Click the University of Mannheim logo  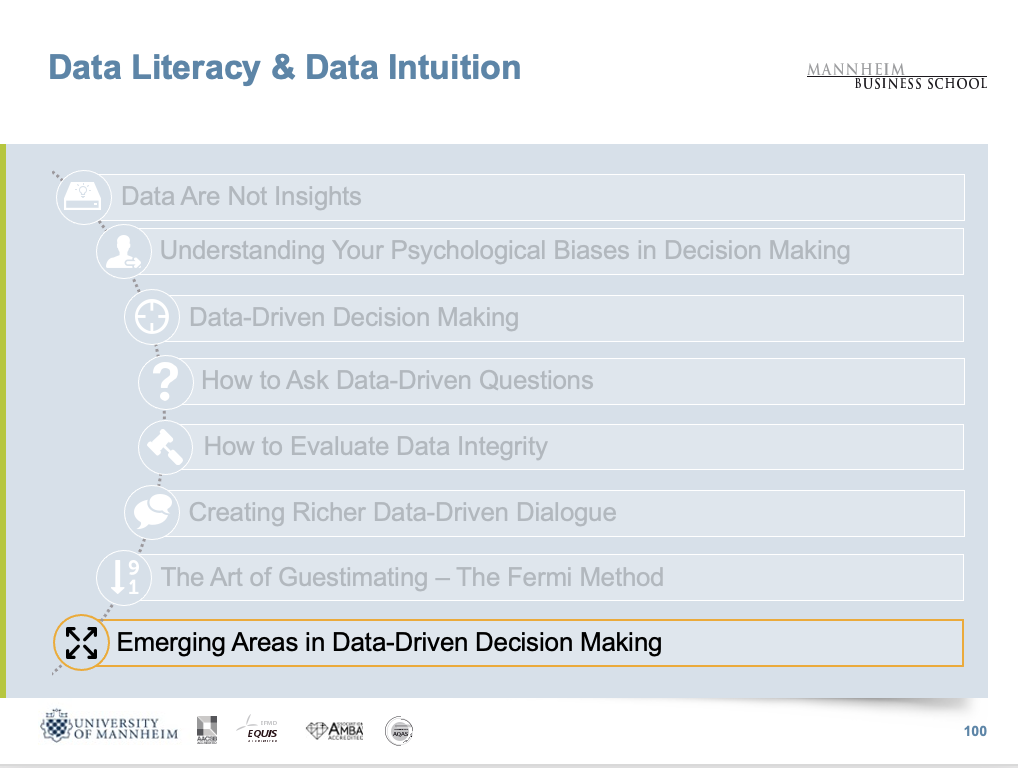point(109,729)
